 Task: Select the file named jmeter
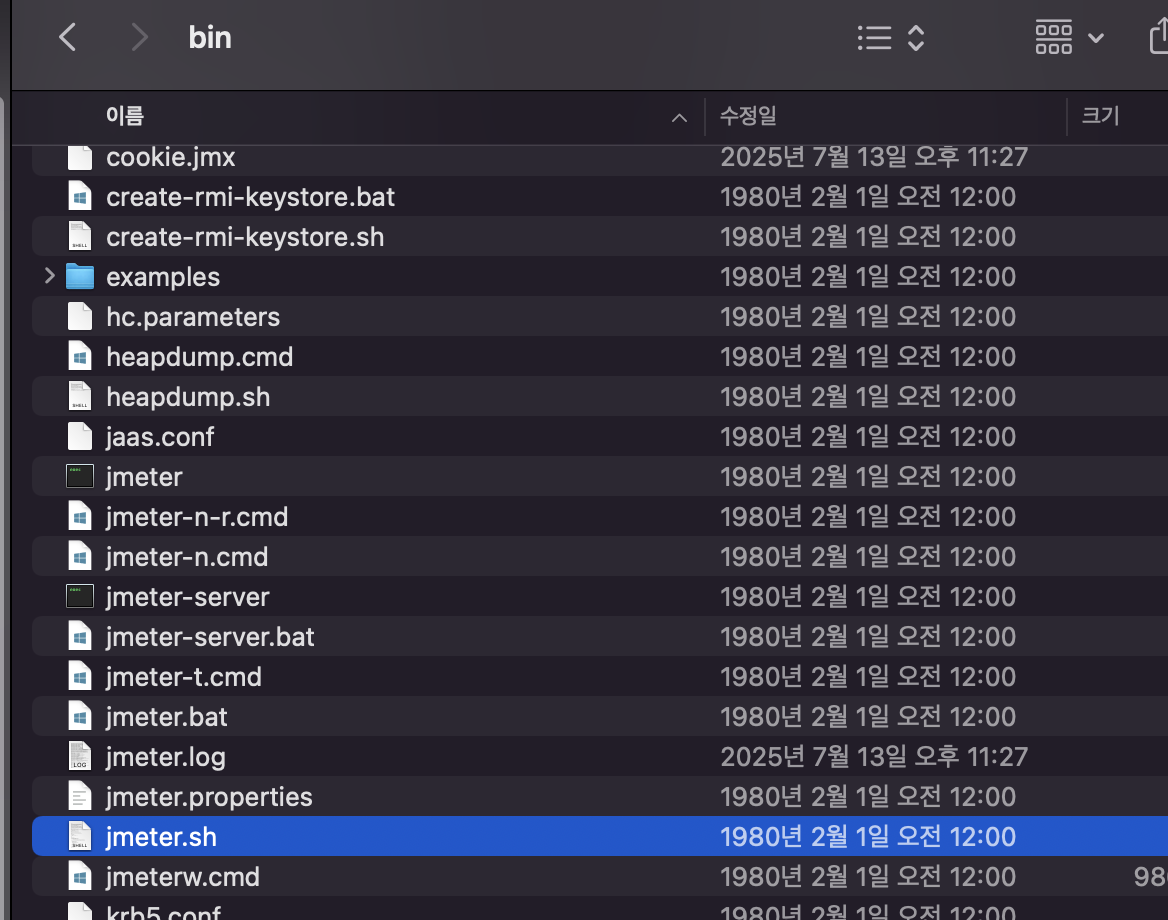point(144,478)
